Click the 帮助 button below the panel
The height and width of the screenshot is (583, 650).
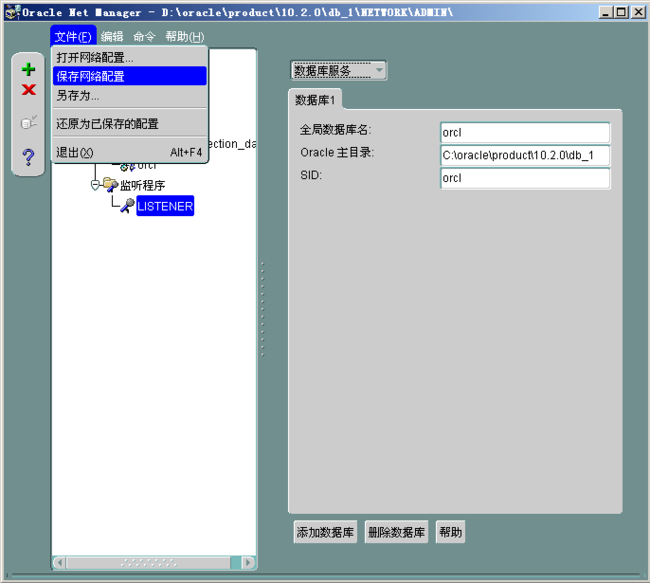click(451, 532)
